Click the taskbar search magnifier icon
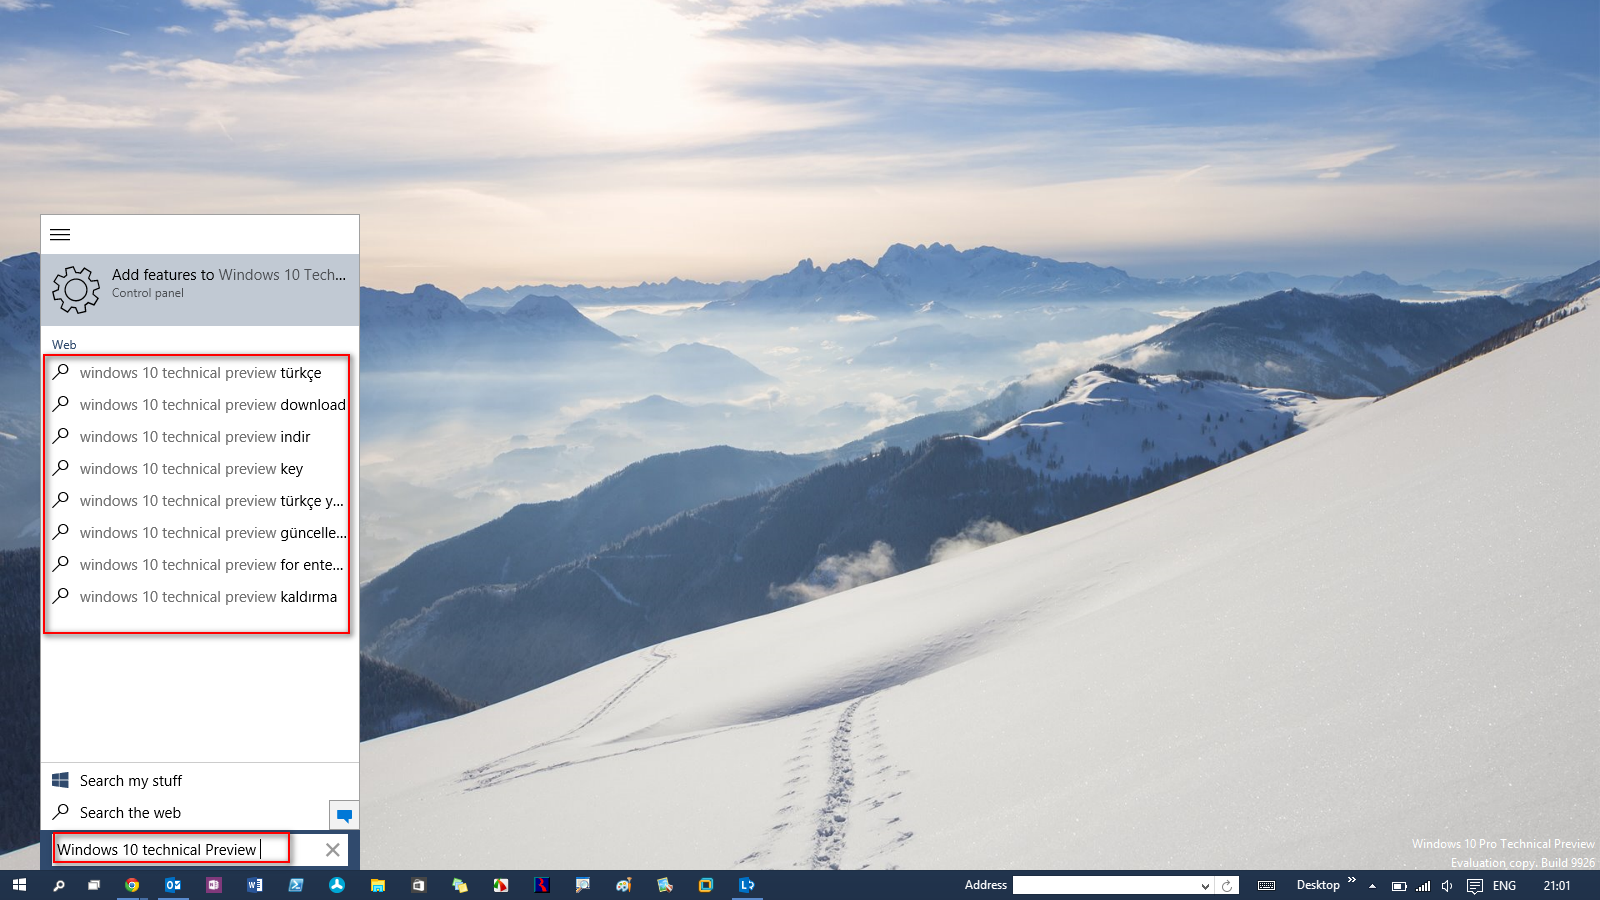 point(59,885)
